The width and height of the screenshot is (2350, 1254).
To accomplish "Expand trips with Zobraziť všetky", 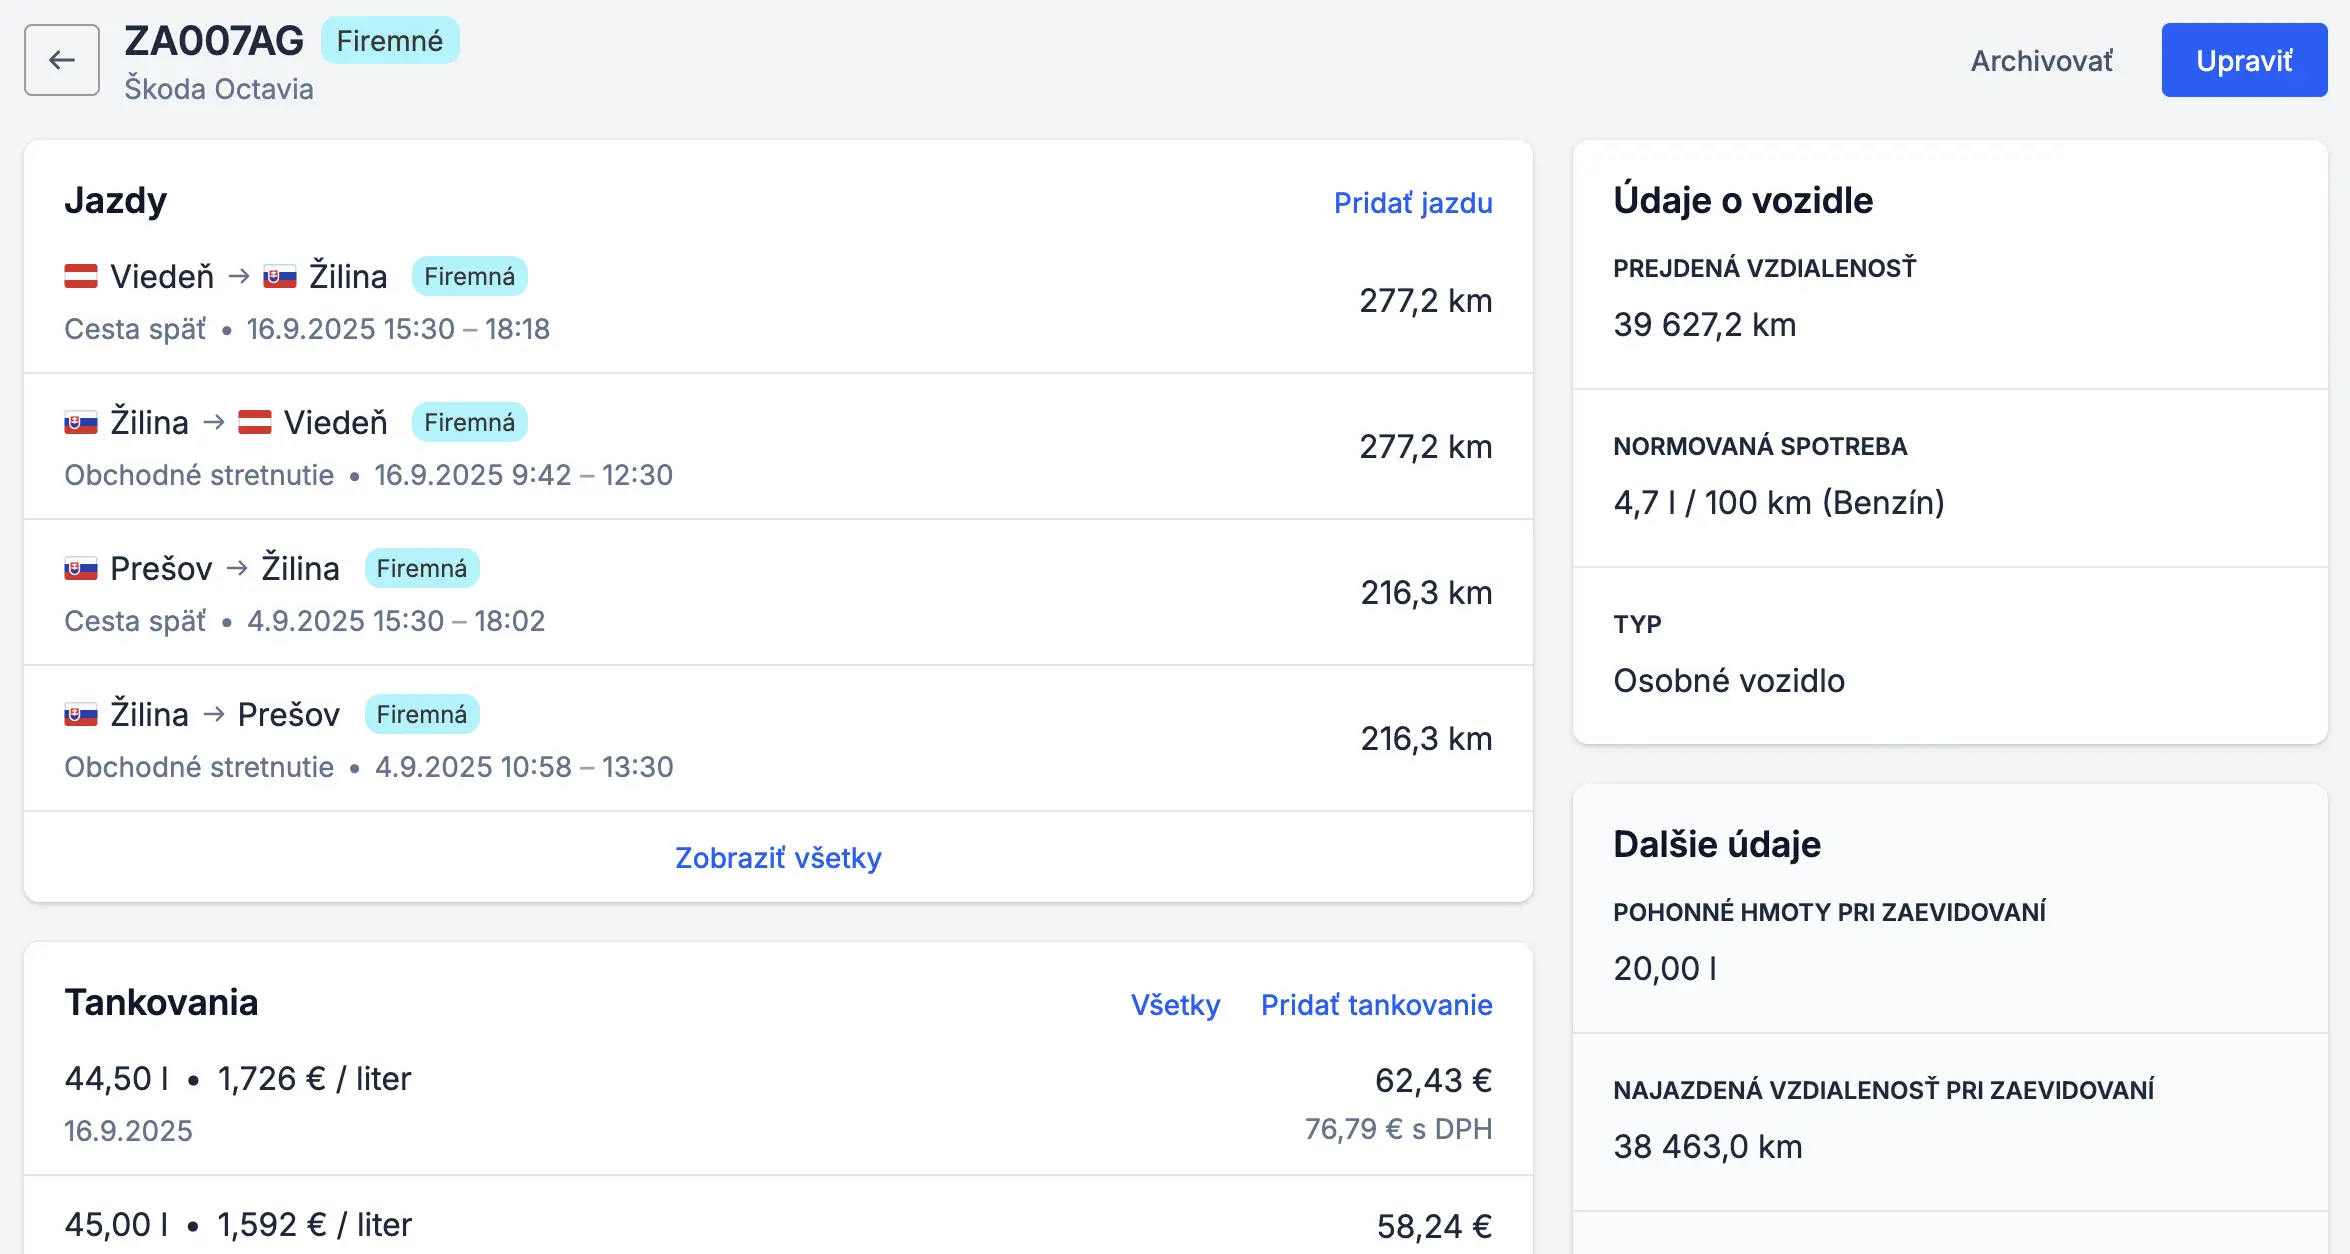I will pyautogui.click(x=778, y=857).
